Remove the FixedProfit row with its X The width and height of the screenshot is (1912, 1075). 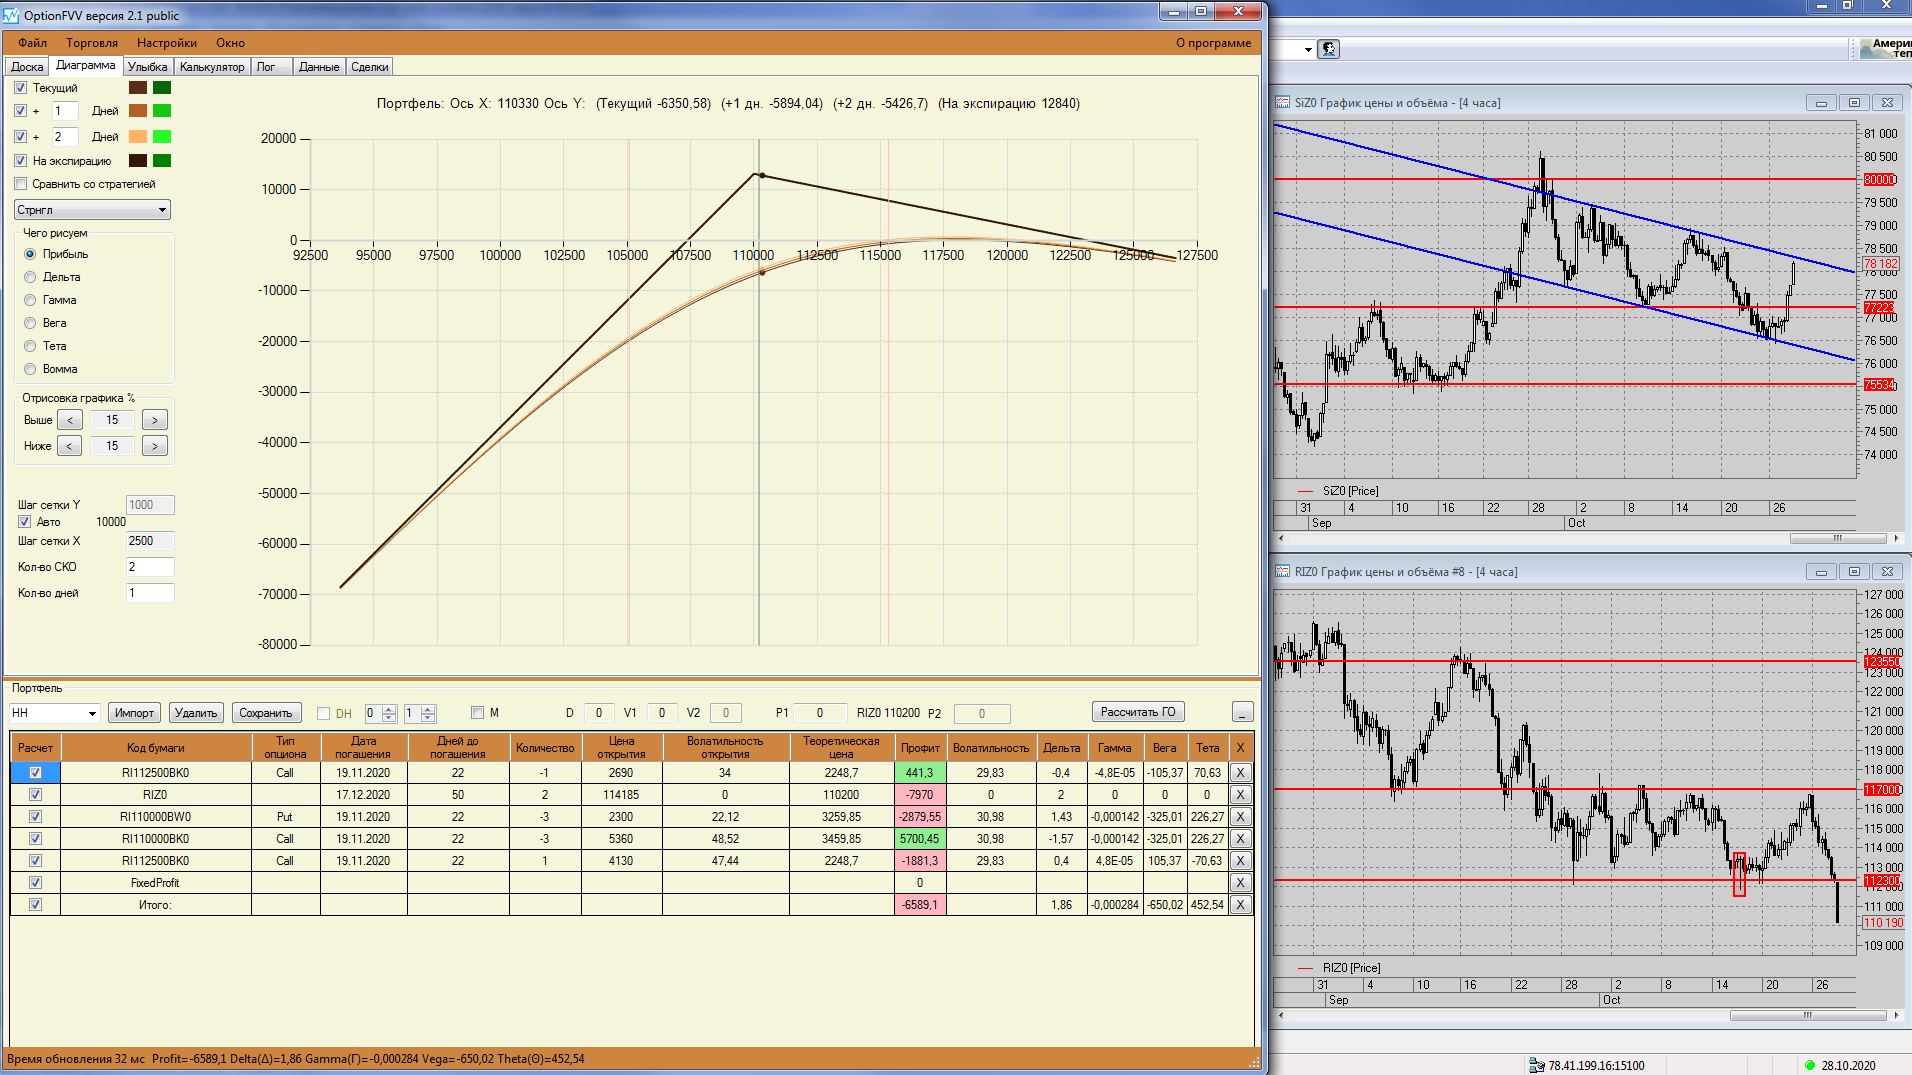[x=1240, y=883]
